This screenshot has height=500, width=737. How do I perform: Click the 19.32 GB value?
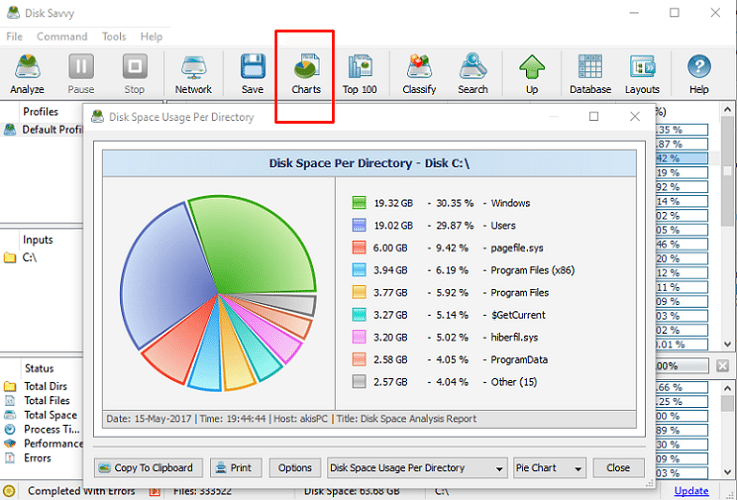point(393,203)
